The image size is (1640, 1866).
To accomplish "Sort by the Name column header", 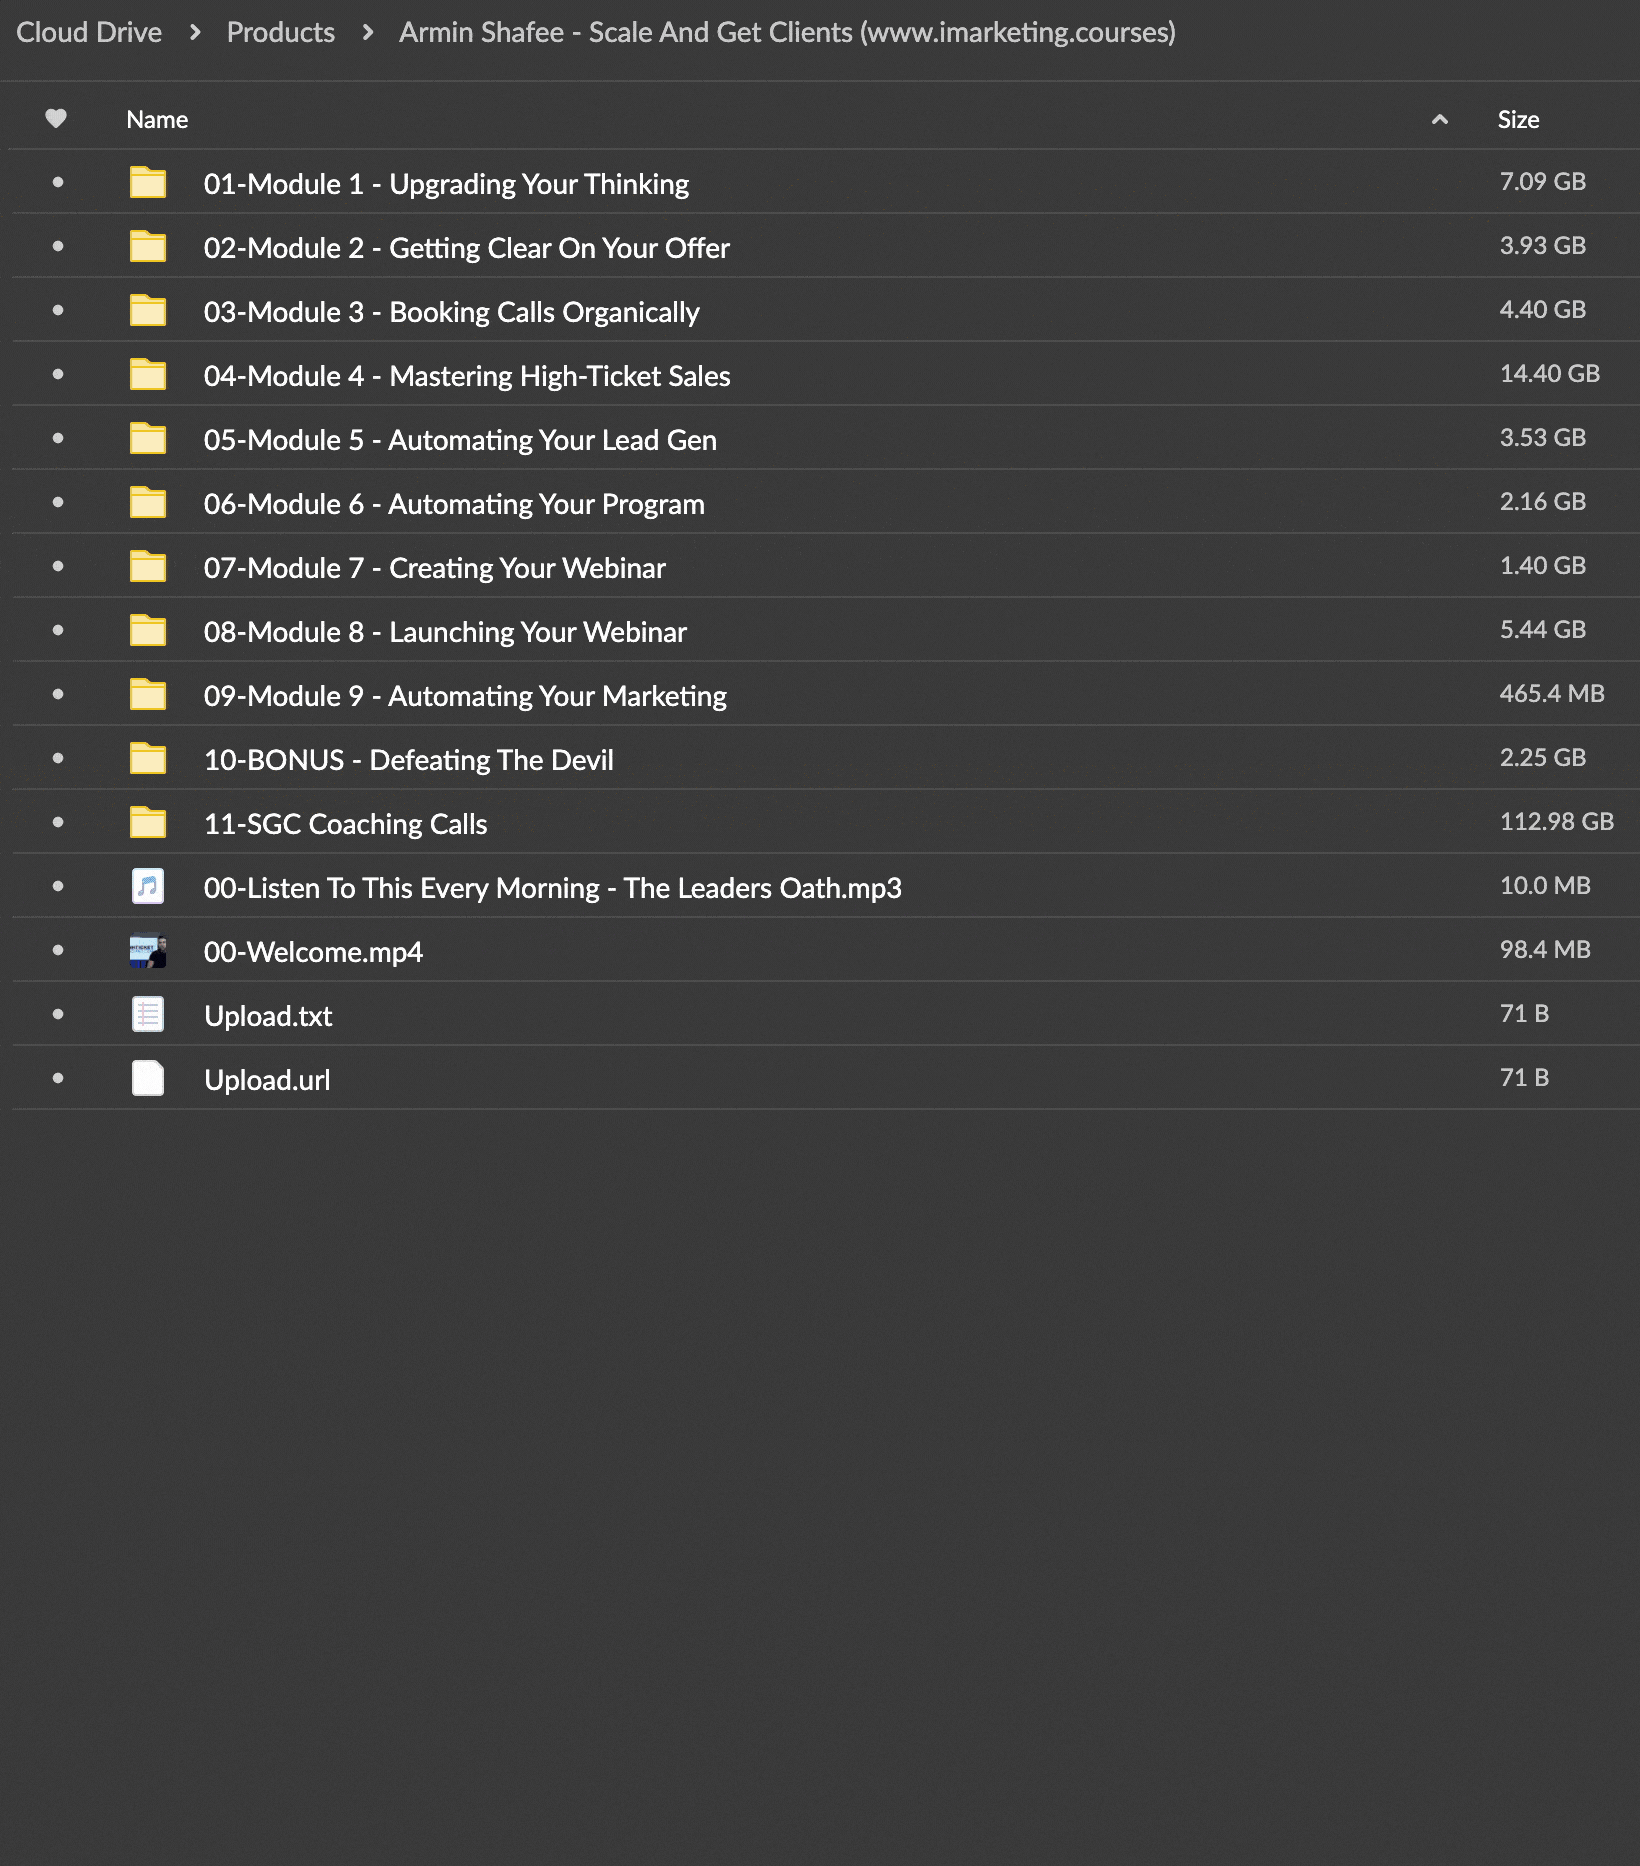I will 157,120.
